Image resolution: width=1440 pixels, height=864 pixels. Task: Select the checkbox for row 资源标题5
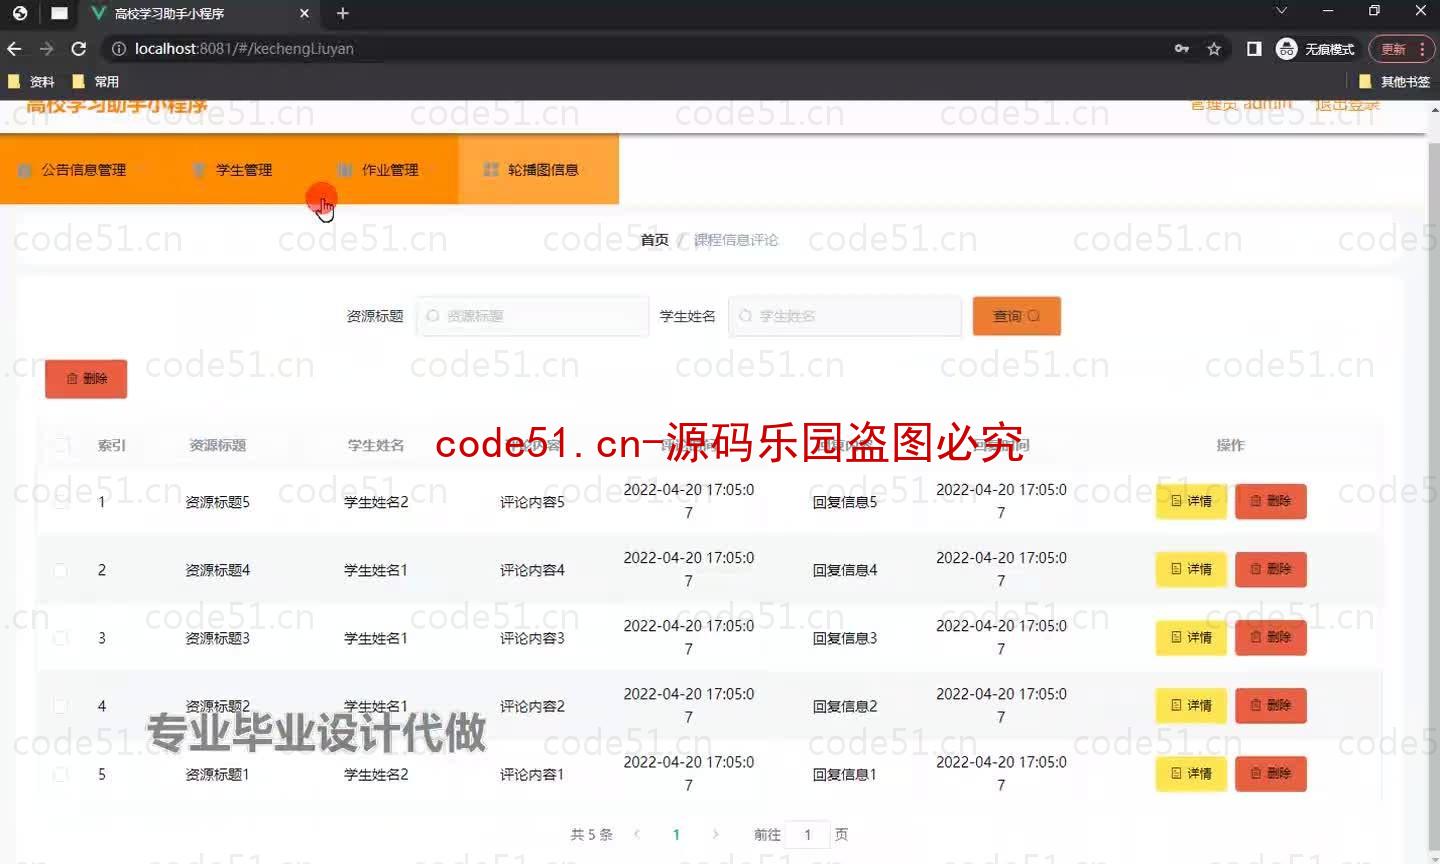61,502
